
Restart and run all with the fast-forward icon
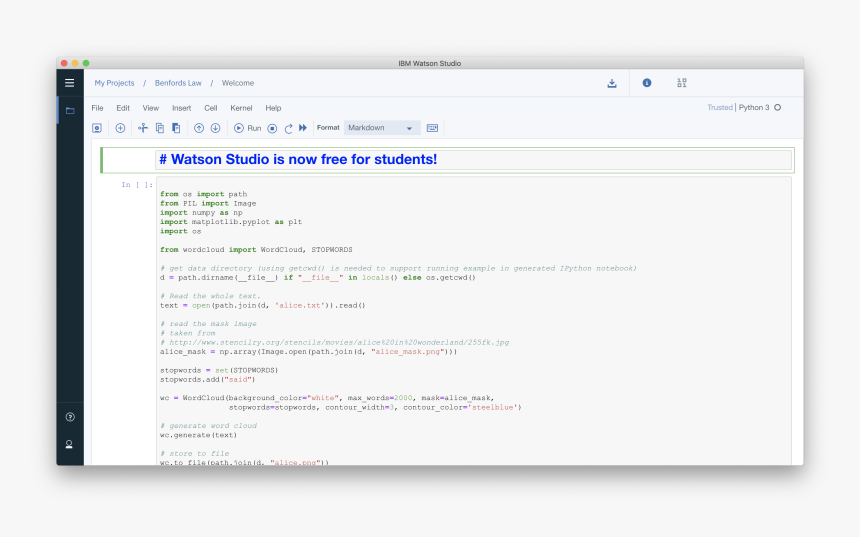pos(303,128)
